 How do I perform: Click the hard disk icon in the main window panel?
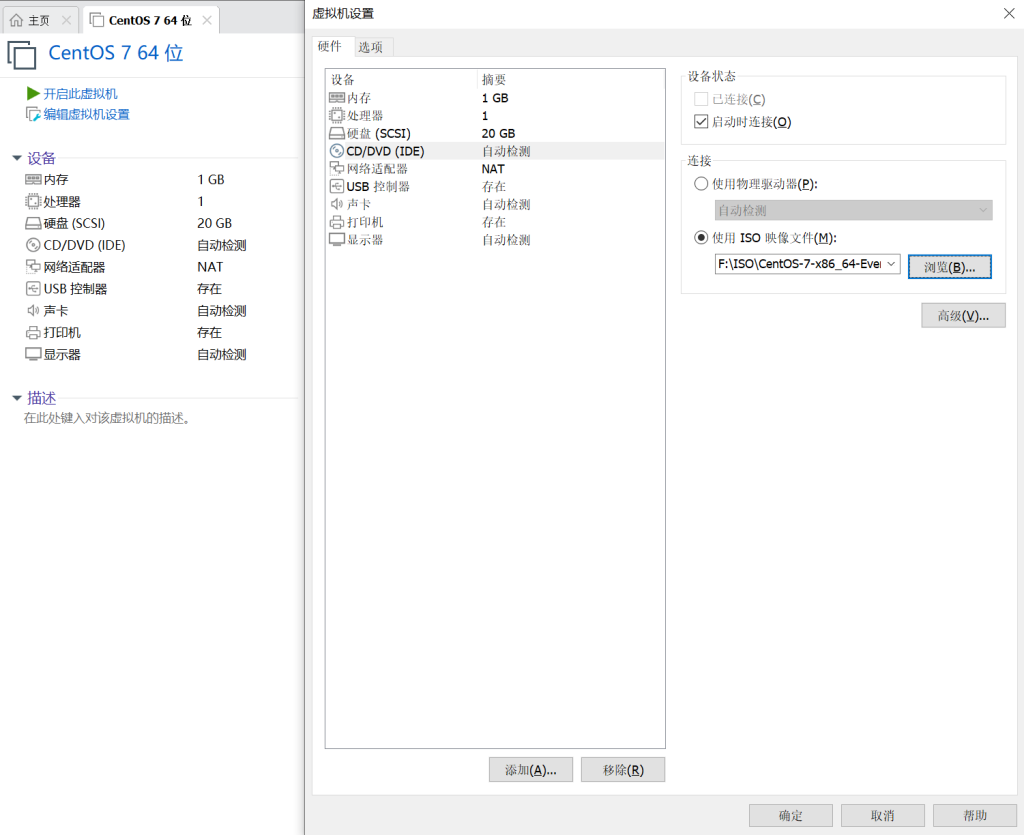(33, 223)
